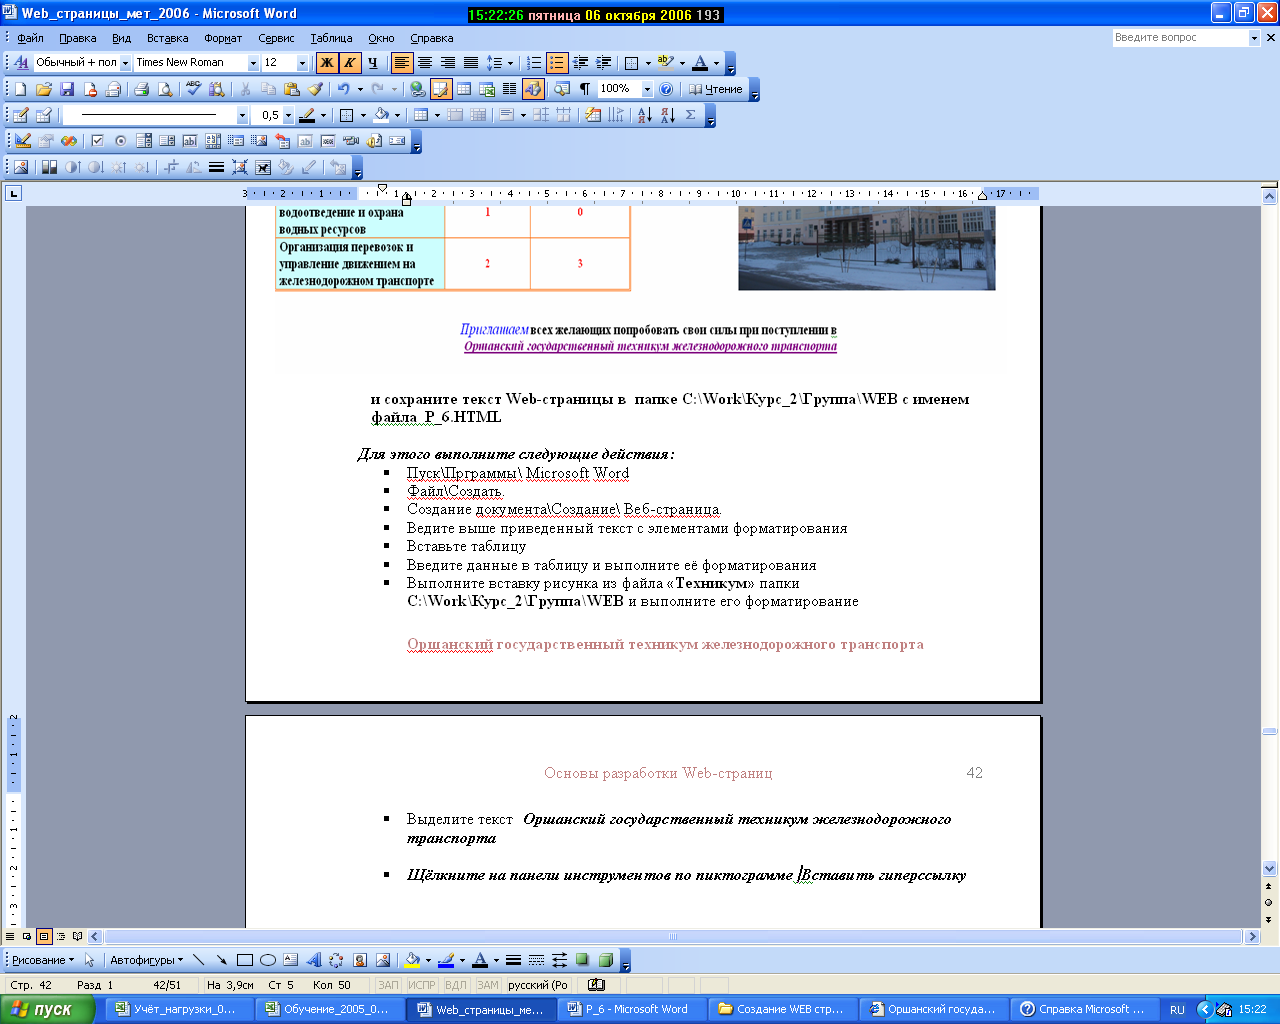Align text left
The height and width of the screenshot is (1024, 1280).
[x=402, y=63]
